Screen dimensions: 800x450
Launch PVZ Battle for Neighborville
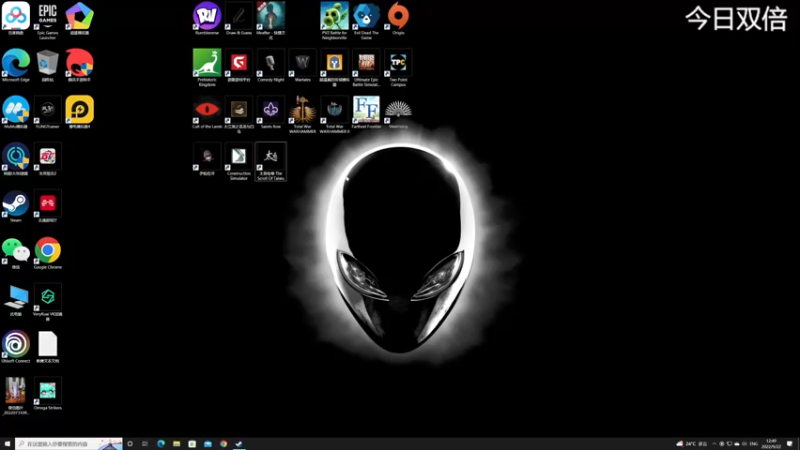tap(334, 20)
